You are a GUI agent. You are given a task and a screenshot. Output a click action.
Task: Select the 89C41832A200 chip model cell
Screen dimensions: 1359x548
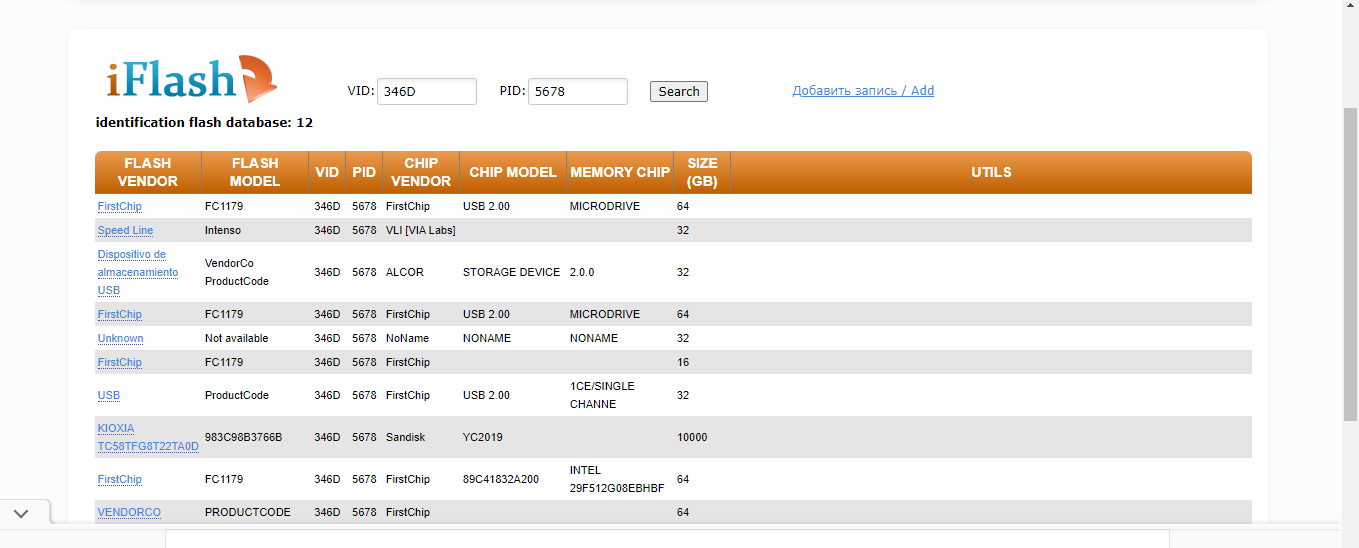tap(501, 479)
